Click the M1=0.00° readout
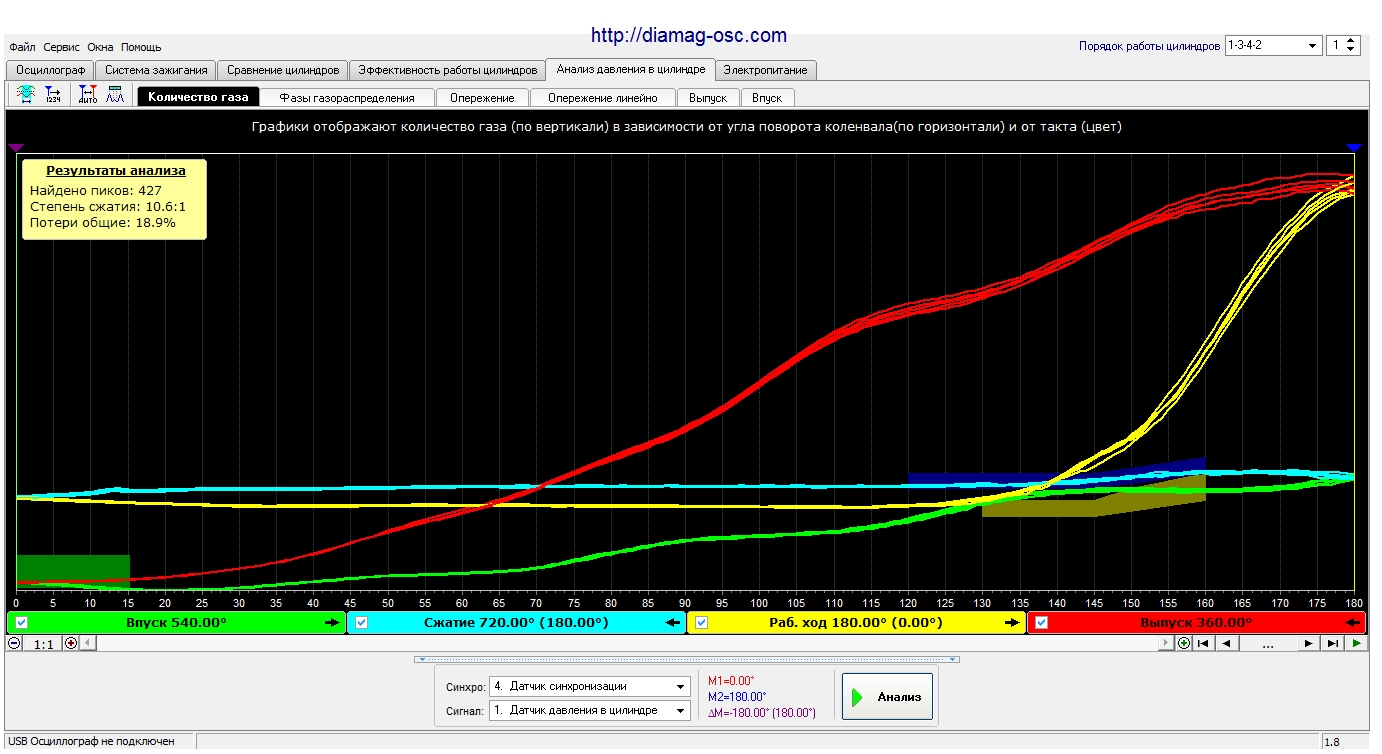Screen dimensions: 1382x754 tap(731, 680)
